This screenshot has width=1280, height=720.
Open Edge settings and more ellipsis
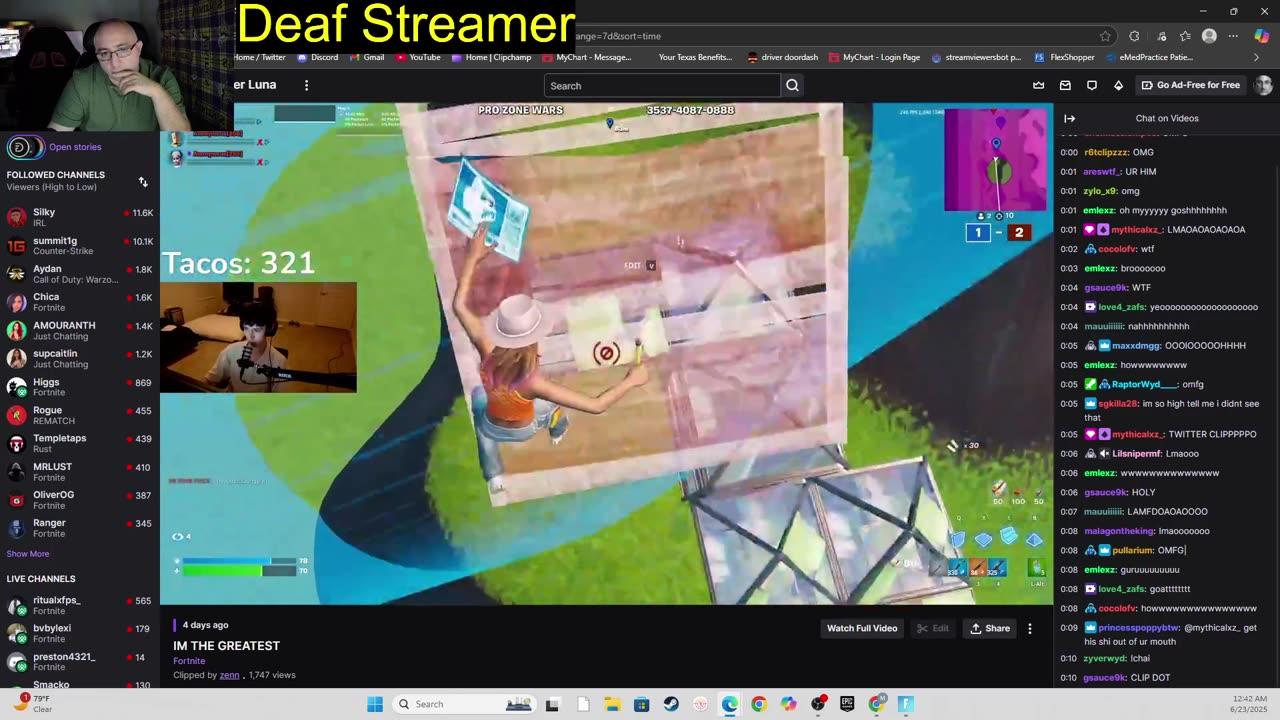click(1235, 36)
